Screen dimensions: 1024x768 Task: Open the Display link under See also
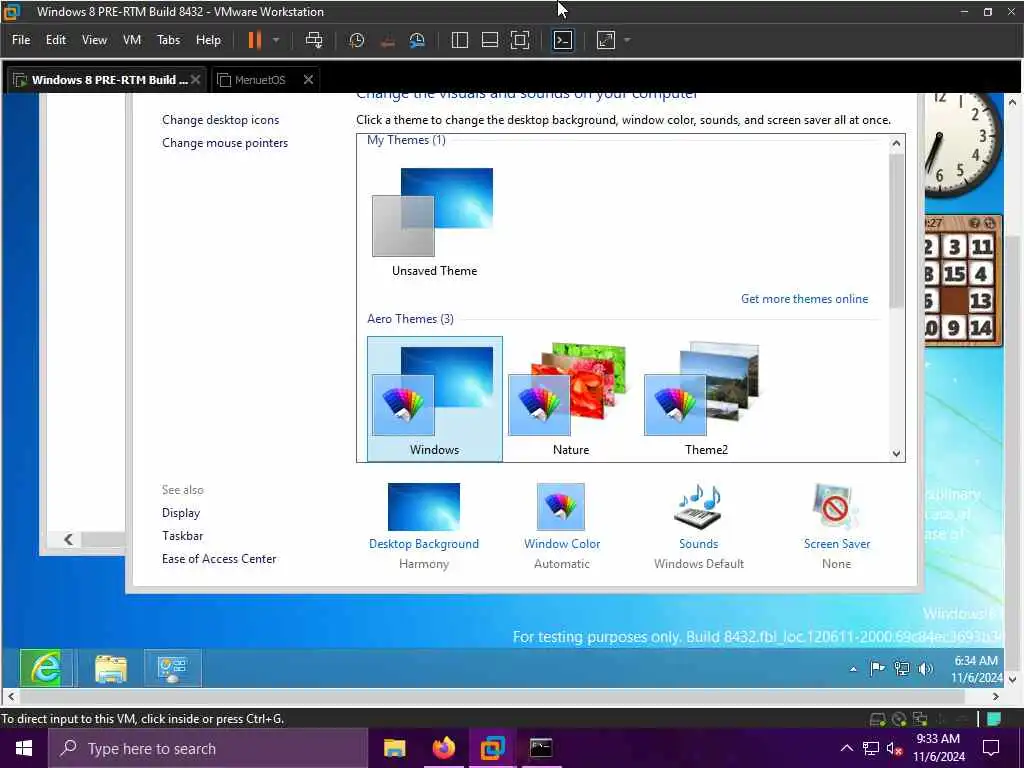181,513
